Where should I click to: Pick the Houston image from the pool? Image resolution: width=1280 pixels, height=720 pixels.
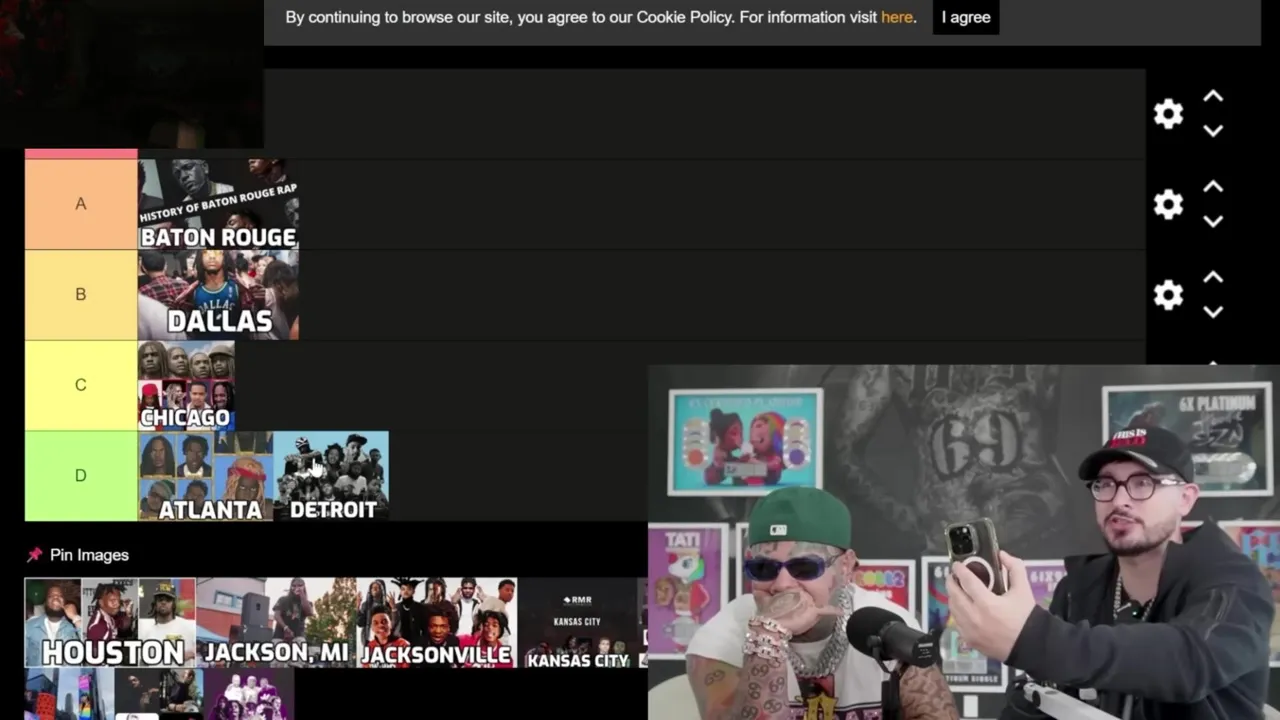point(110,623)
